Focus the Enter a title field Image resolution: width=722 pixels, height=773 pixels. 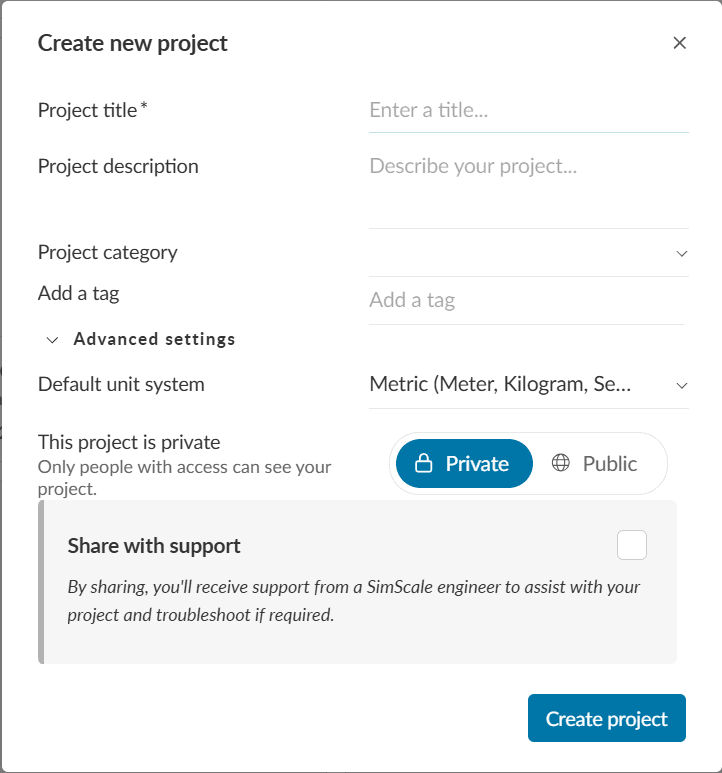point(528,110)
